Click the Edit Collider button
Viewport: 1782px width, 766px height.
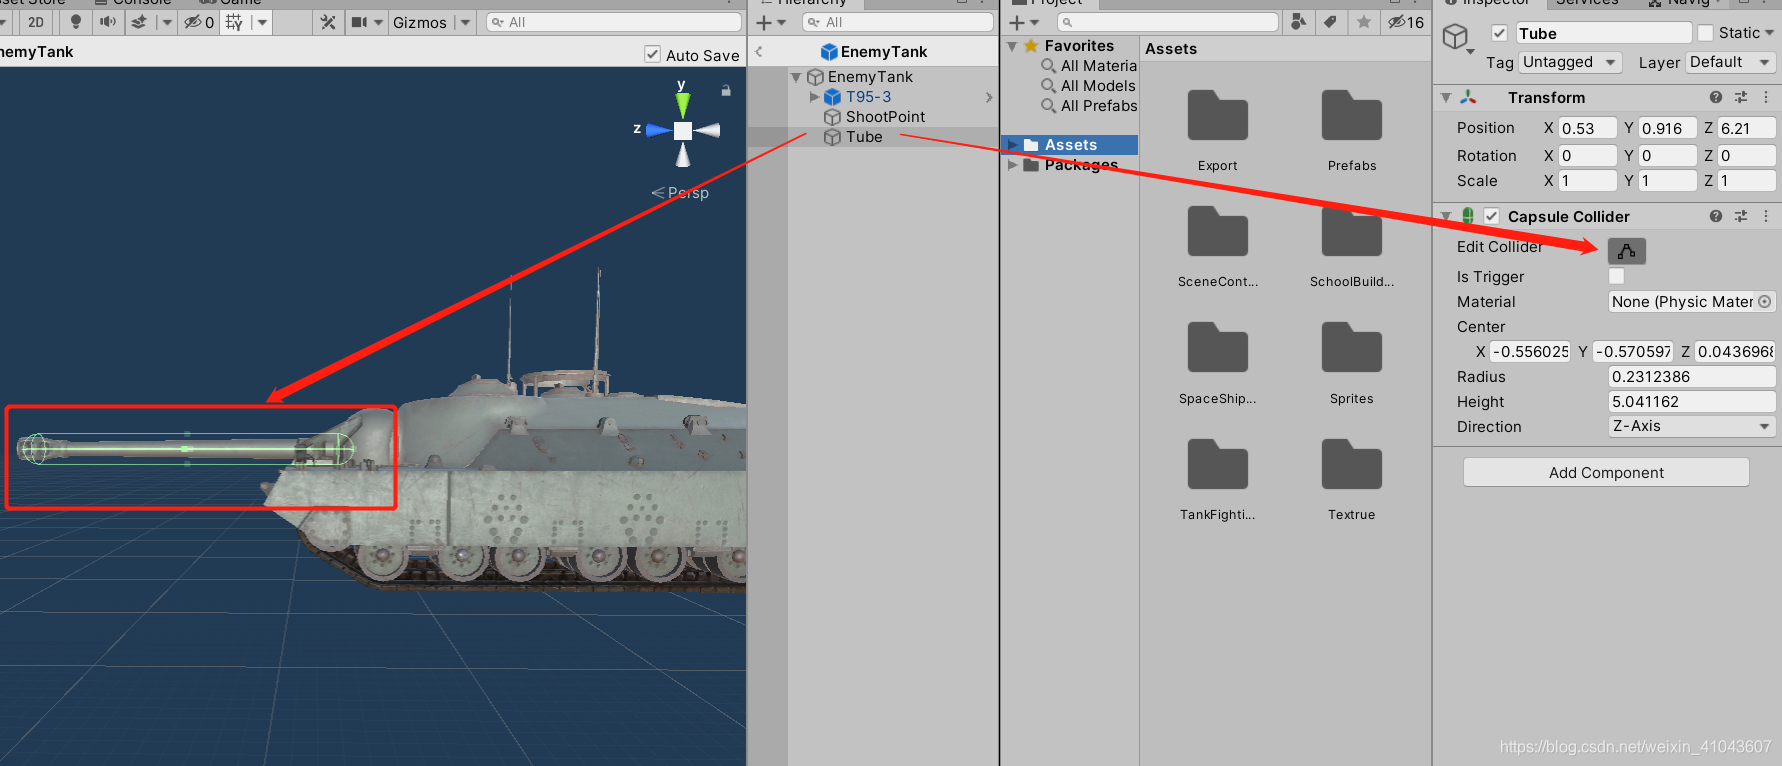point(1627,250)
